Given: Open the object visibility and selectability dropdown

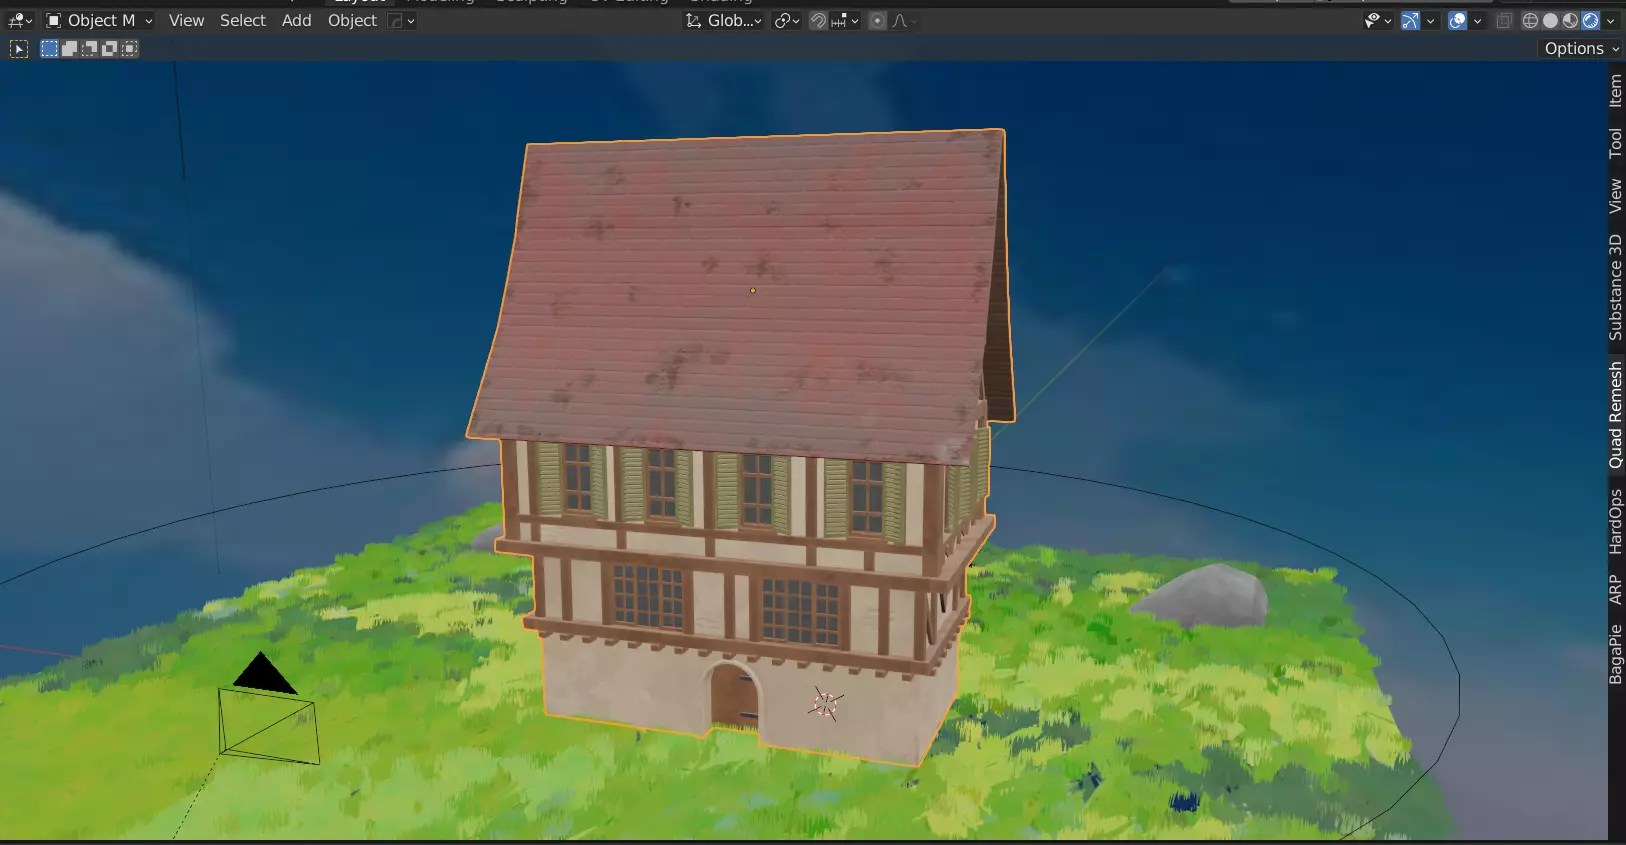Looking at the screenshot, I should (1378, 20).
